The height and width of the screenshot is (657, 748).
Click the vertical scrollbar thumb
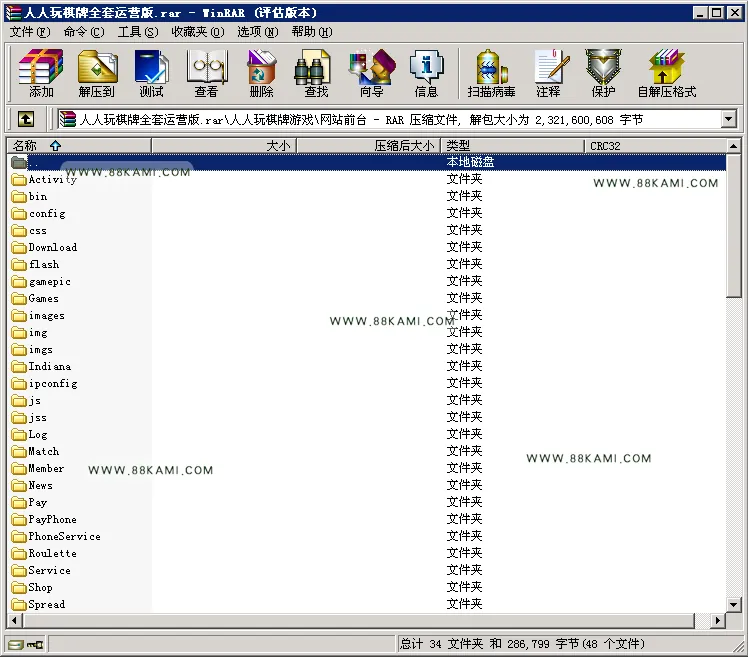(x=734, y=225)
